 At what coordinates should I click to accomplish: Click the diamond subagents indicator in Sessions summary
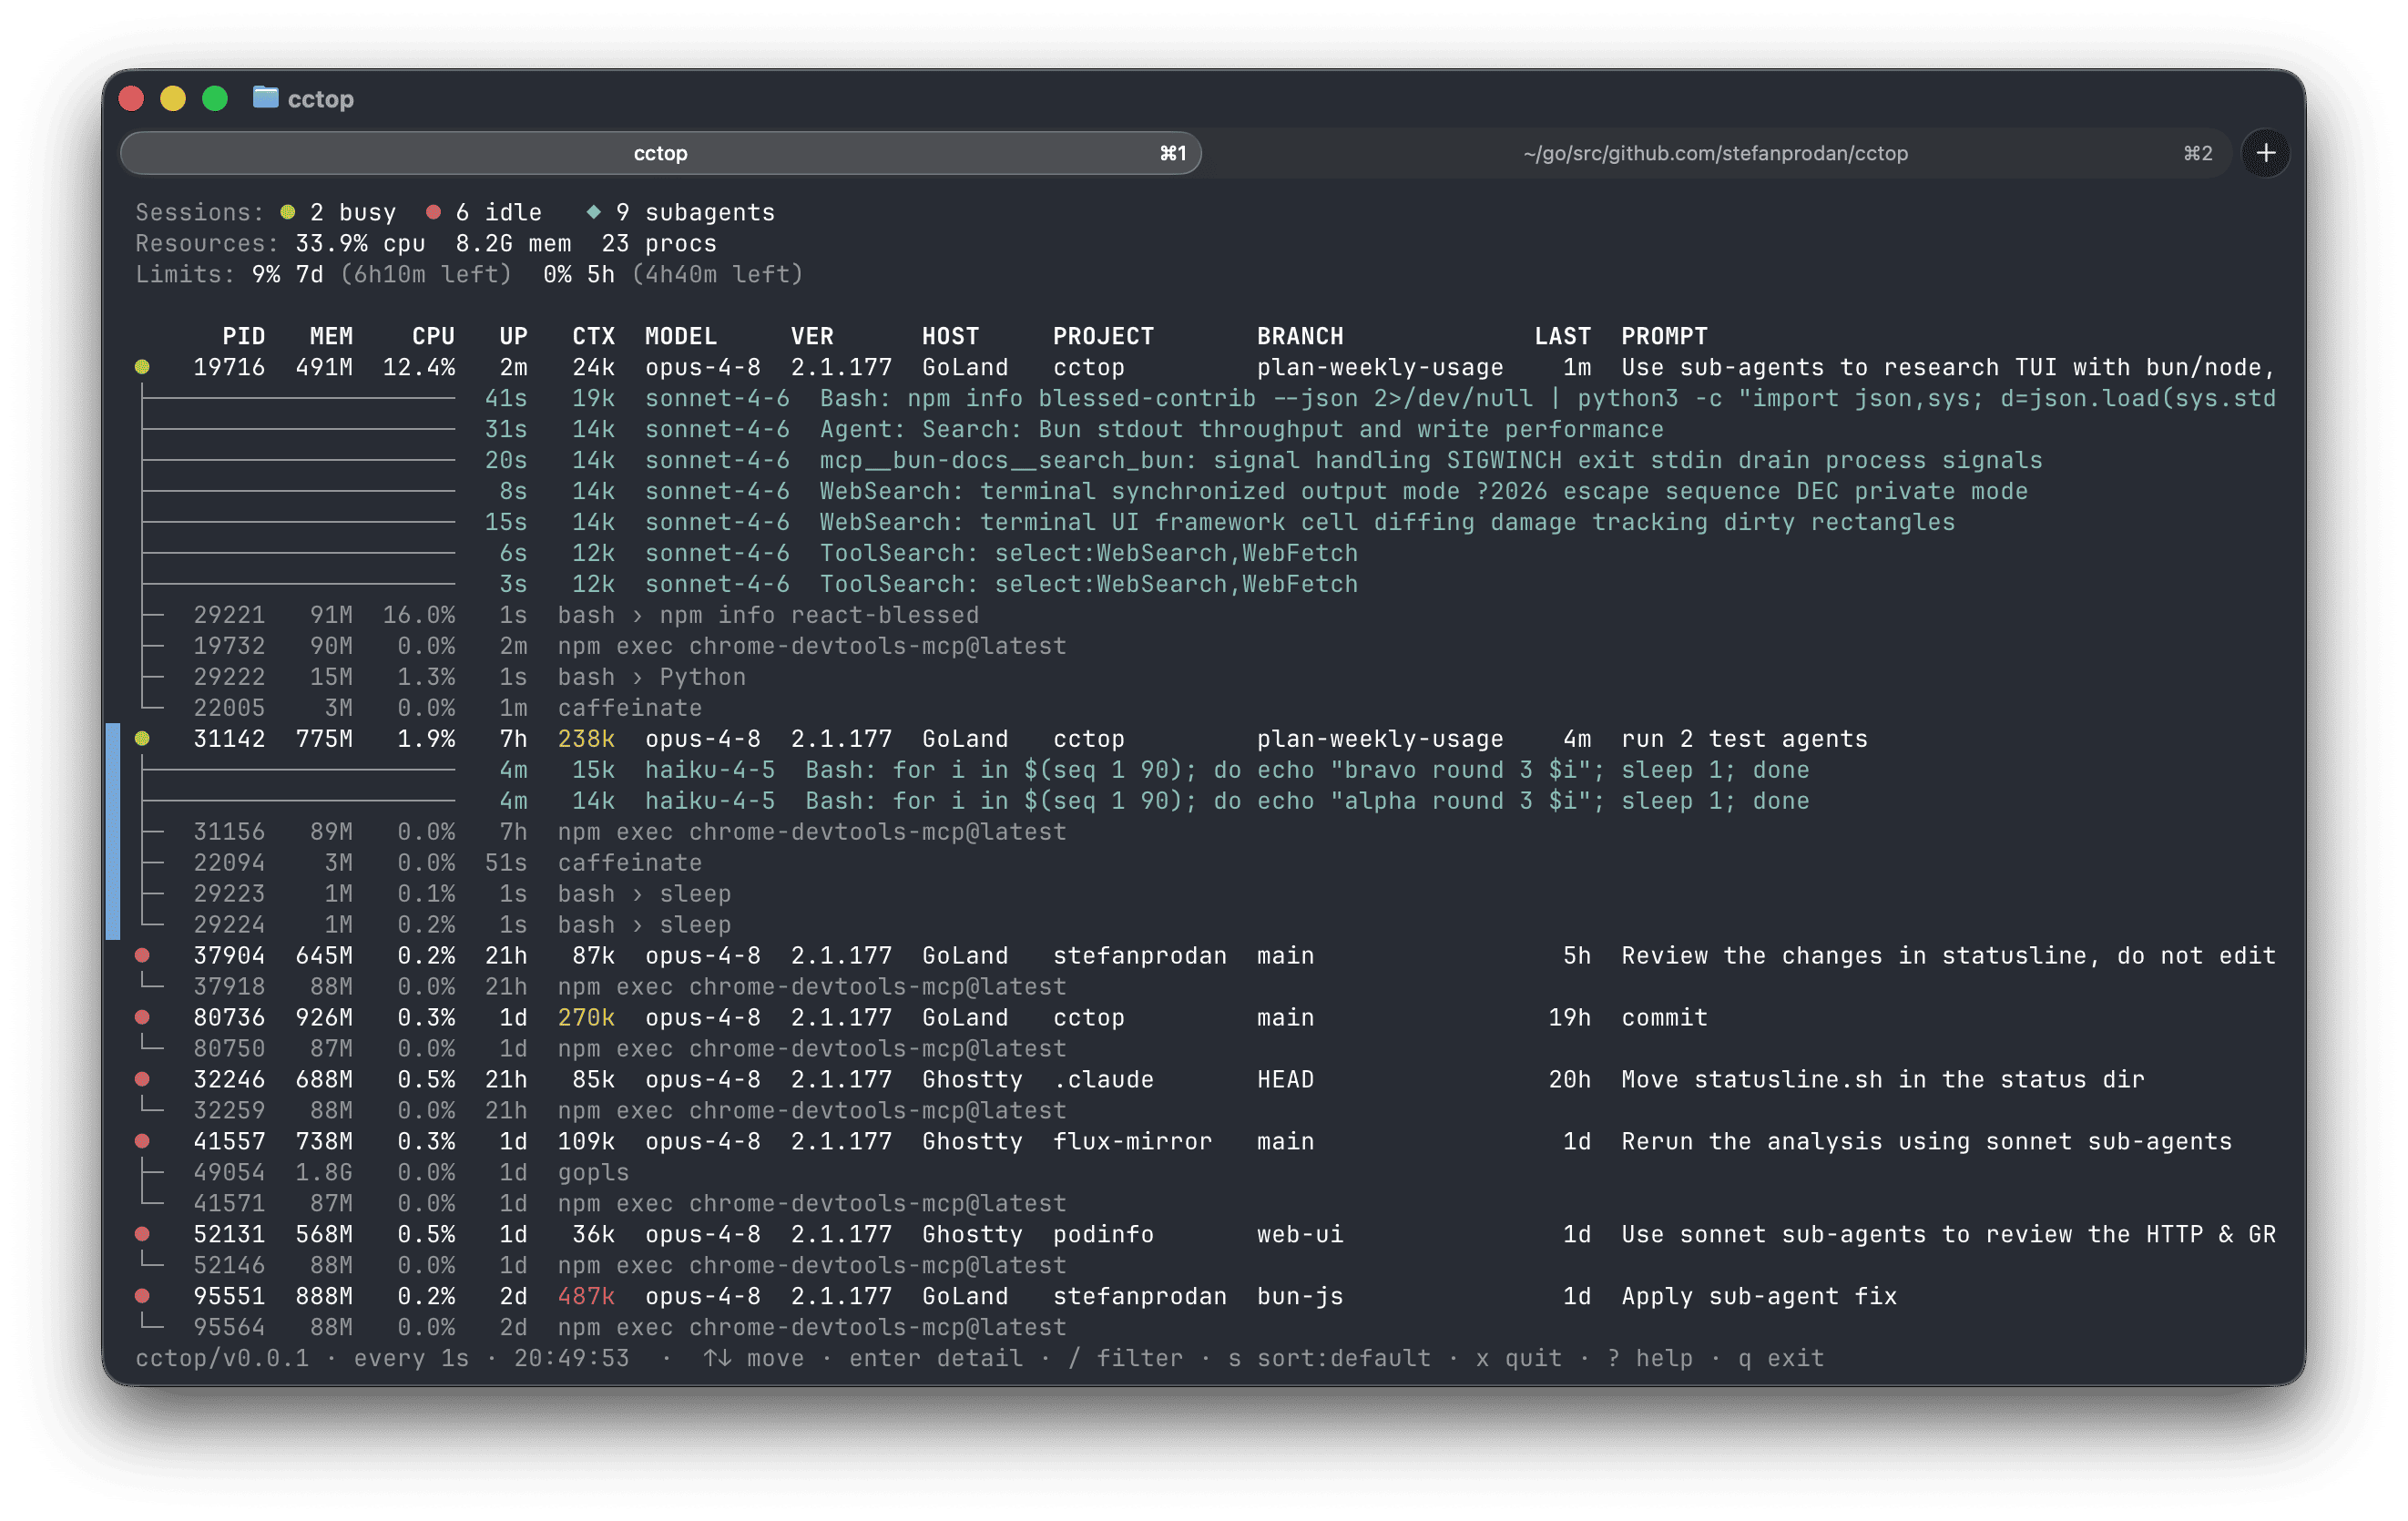[593, 212]
